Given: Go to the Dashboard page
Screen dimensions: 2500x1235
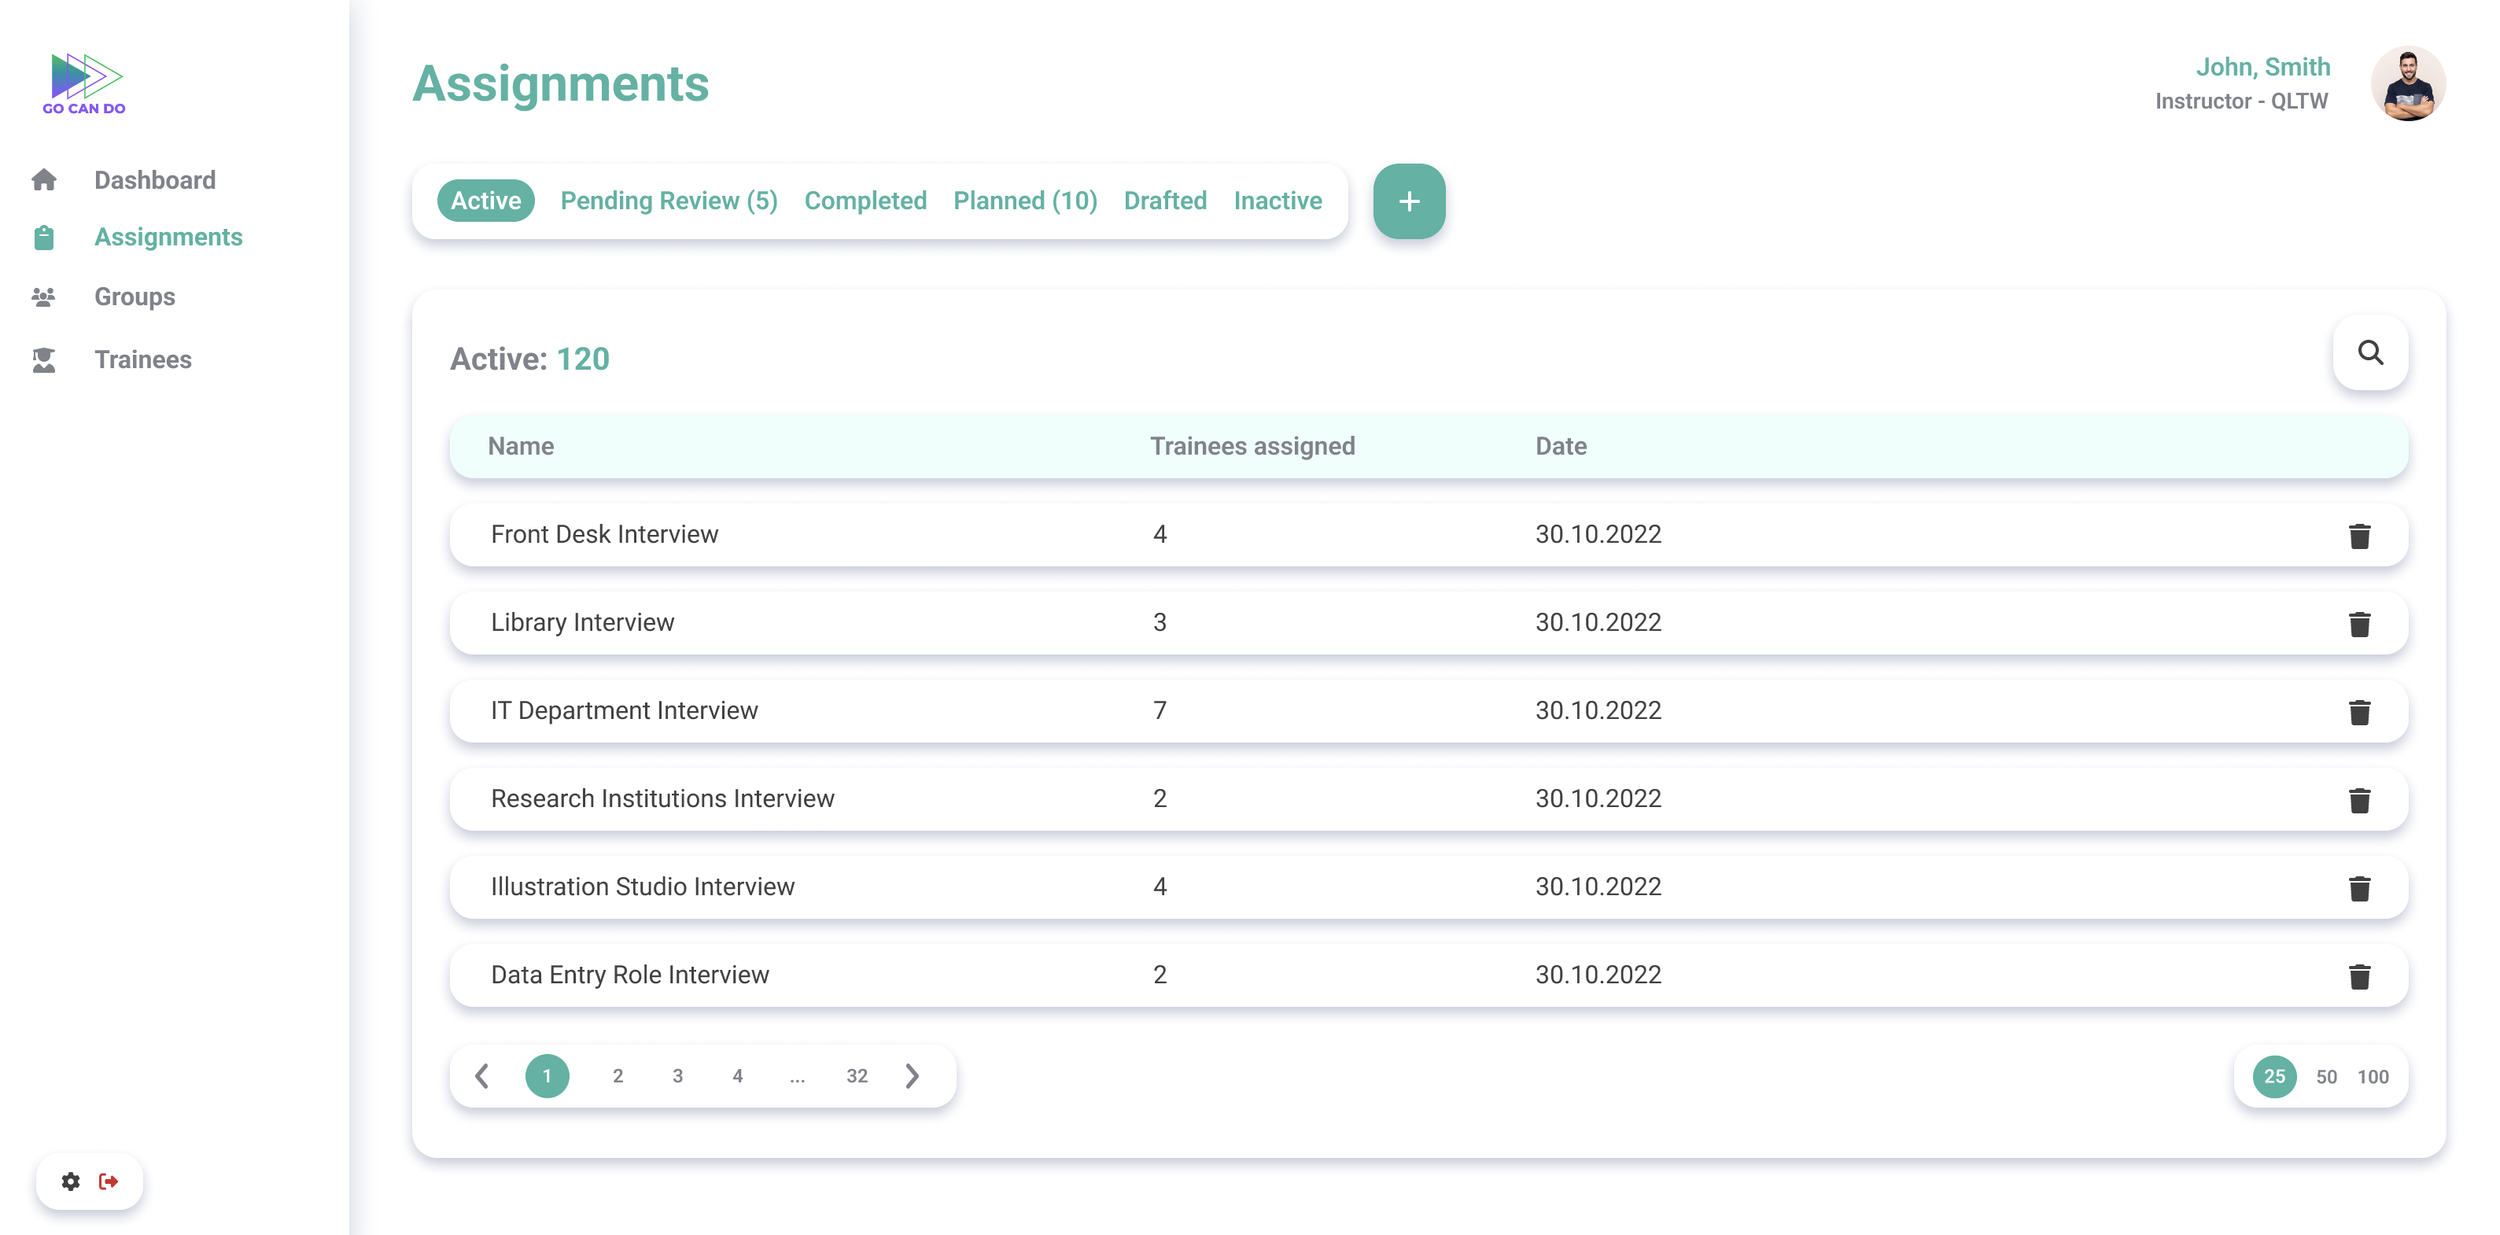Looking at the screenshot, I should [154, 180].
